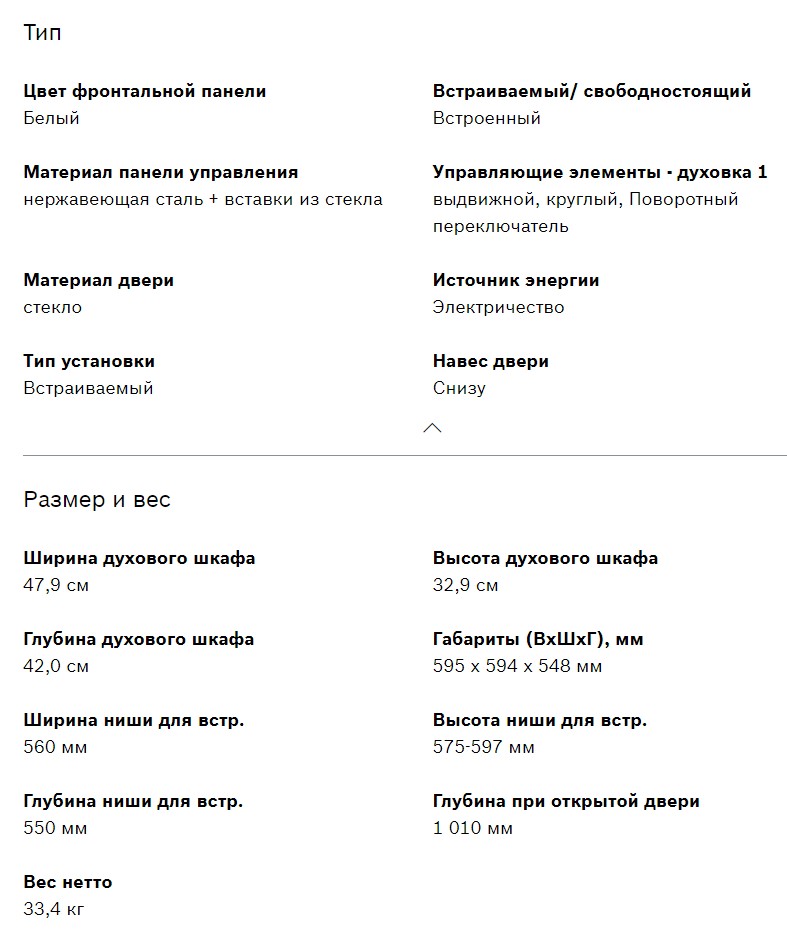Click the нержавеющая сталь + вставки из стекла text
The height and width of the screenshot is (929, 787).
click(x=203, y=199)
